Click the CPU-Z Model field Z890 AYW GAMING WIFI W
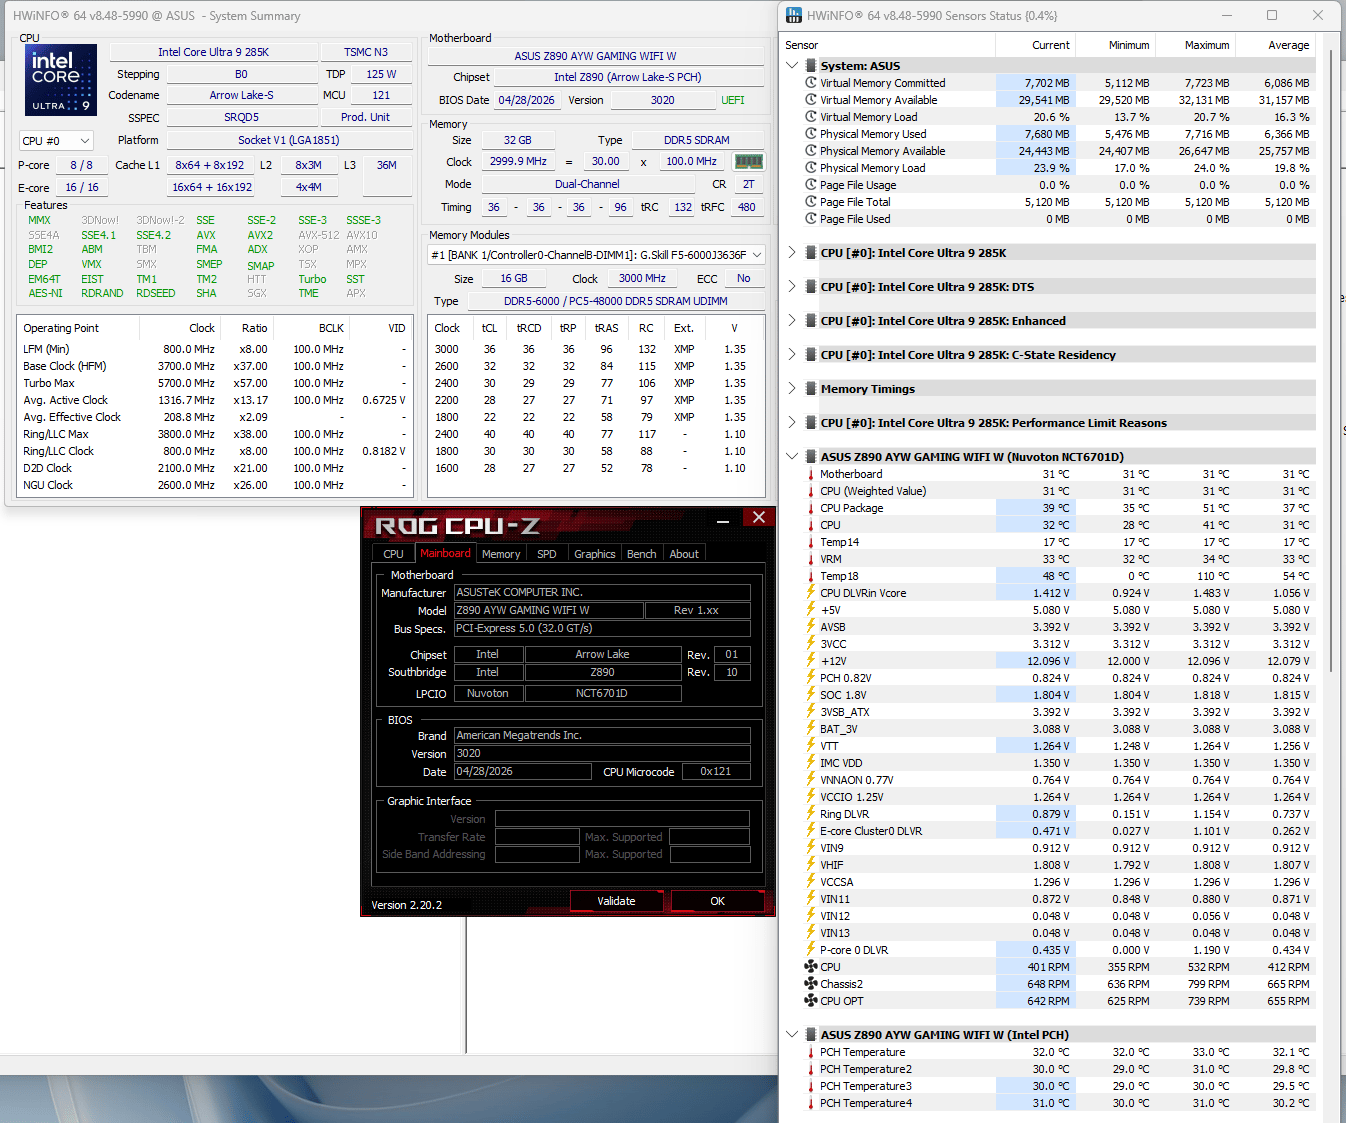1346x1123 pixels. 548,610
